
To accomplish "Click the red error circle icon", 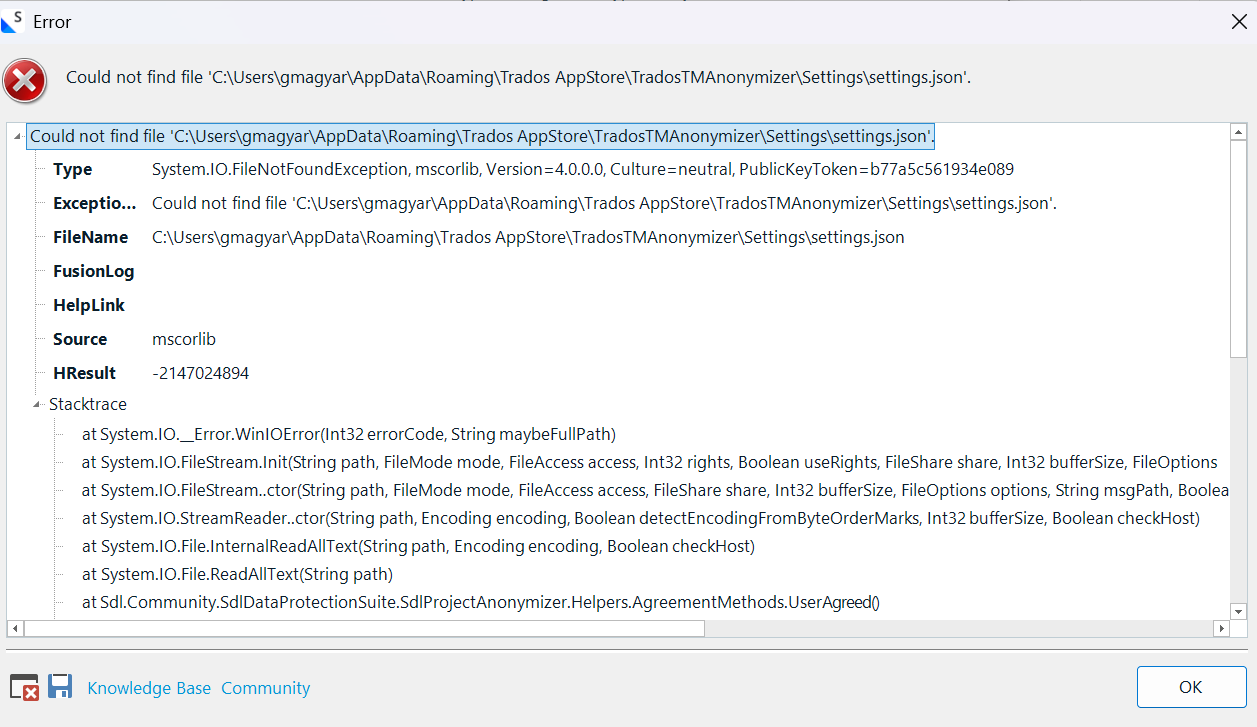I will coord(25,79).
